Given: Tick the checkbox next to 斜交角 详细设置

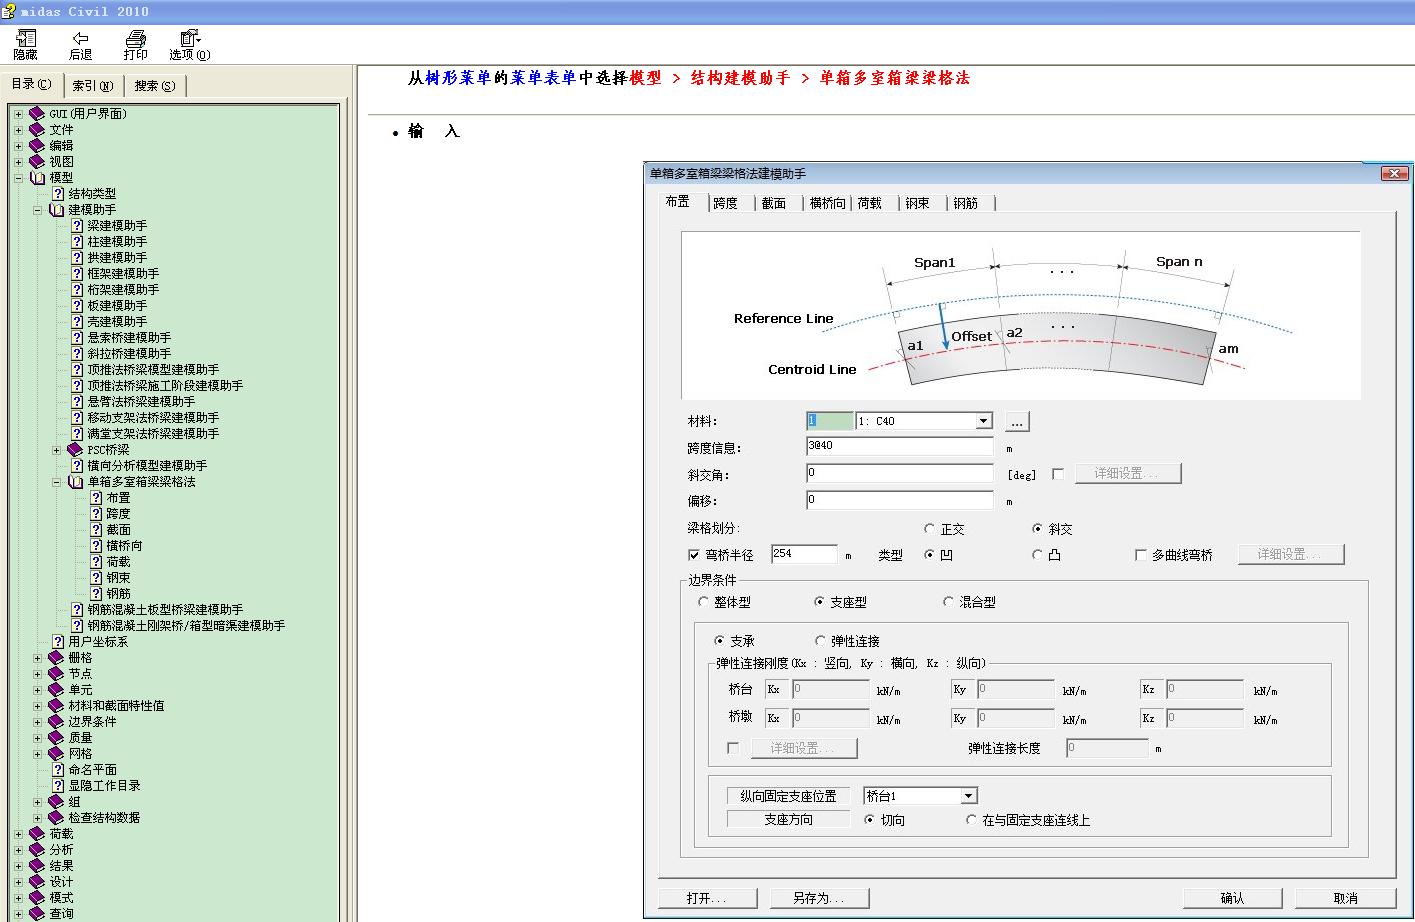Looking at the screenshot, I should click(x=1058, y=474).
